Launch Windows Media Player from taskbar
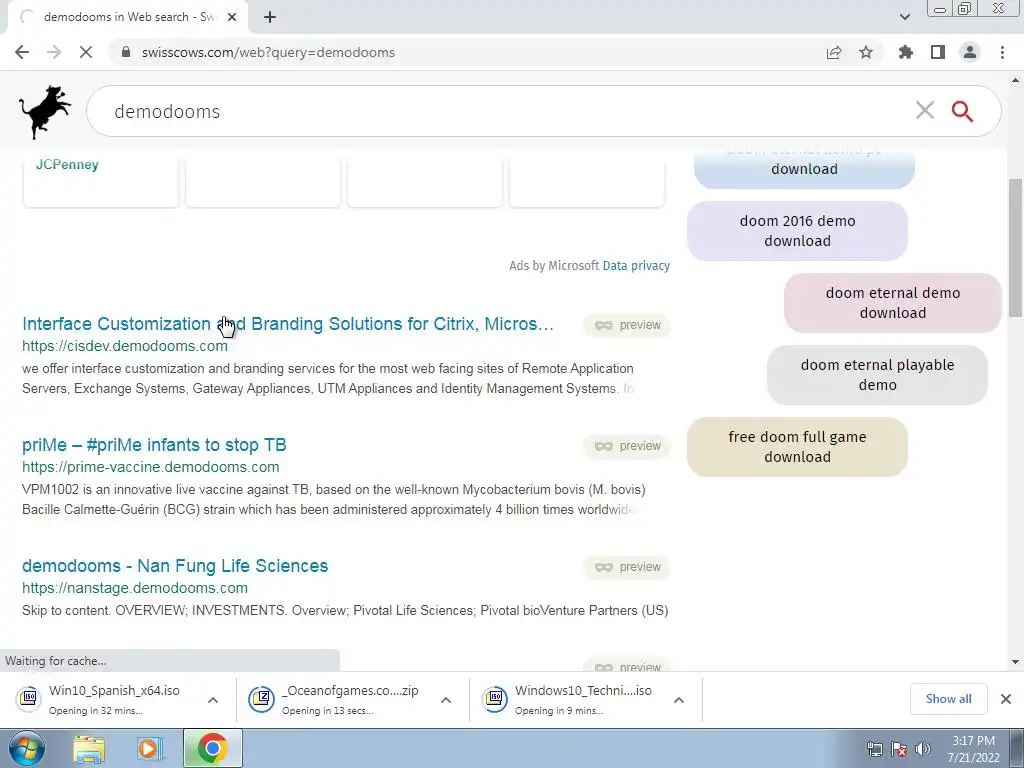This screenshot has height=768, width=1024. [x=149, y=749]
